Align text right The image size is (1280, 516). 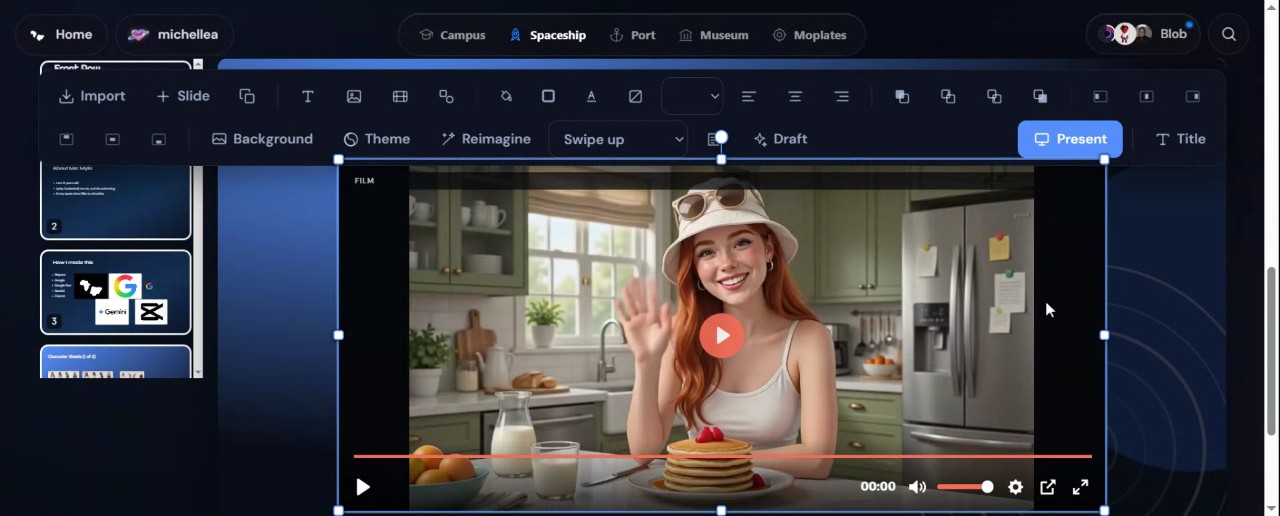pos(841,96)
